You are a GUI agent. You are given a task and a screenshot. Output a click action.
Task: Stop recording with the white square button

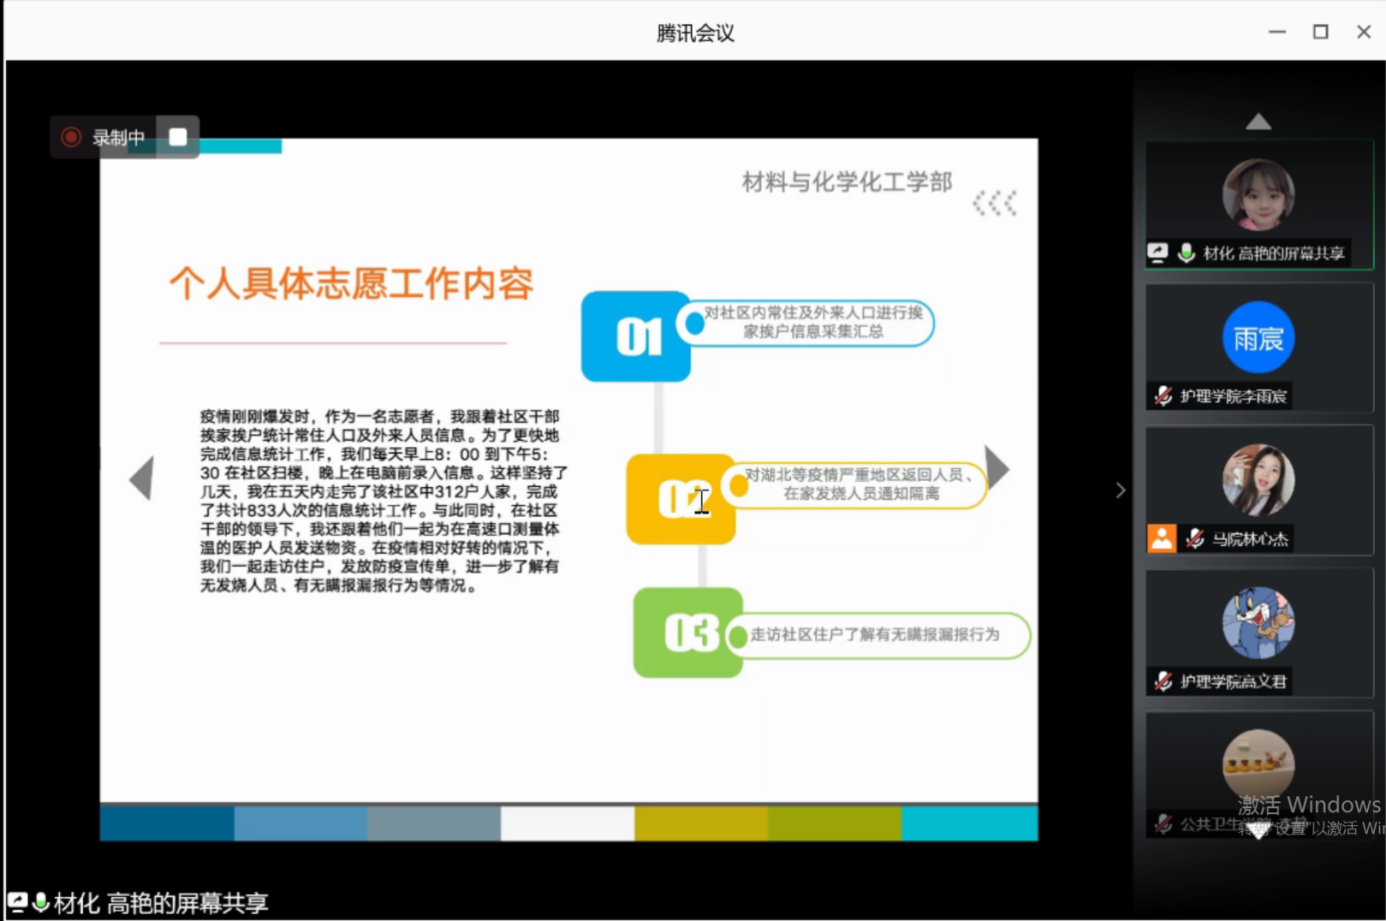click(x=178, y=137)
